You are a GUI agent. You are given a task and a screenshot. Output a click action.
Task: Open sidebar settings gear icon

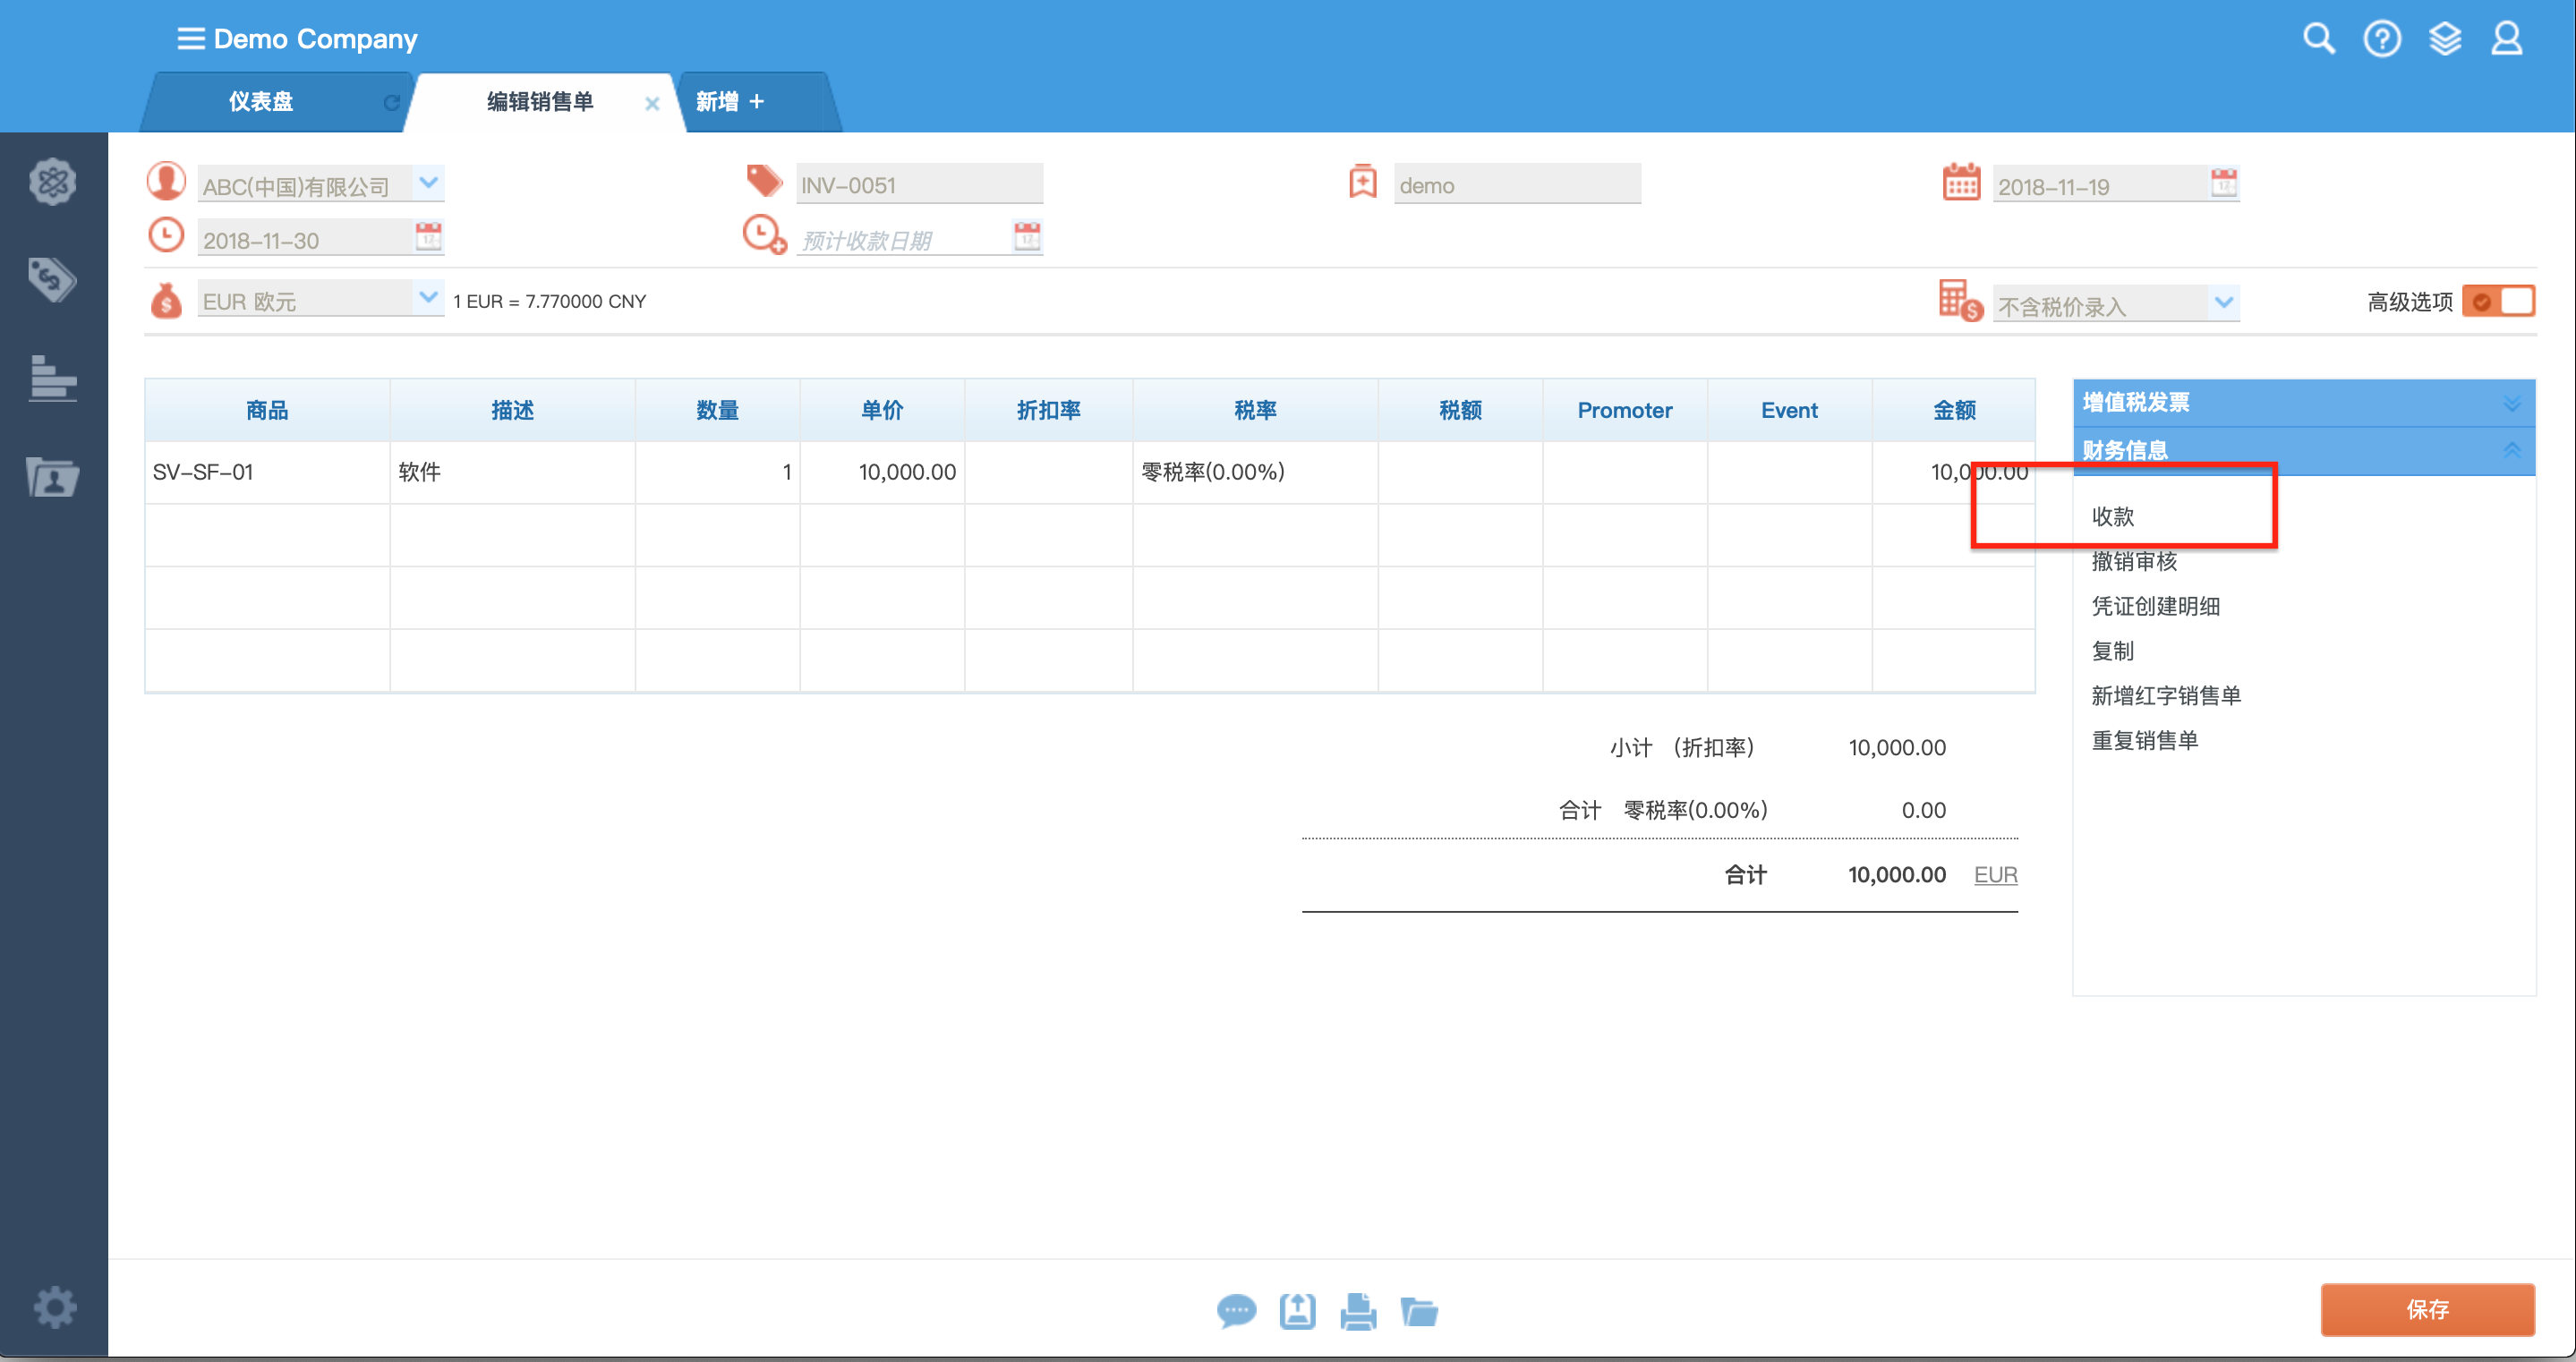54,1307
